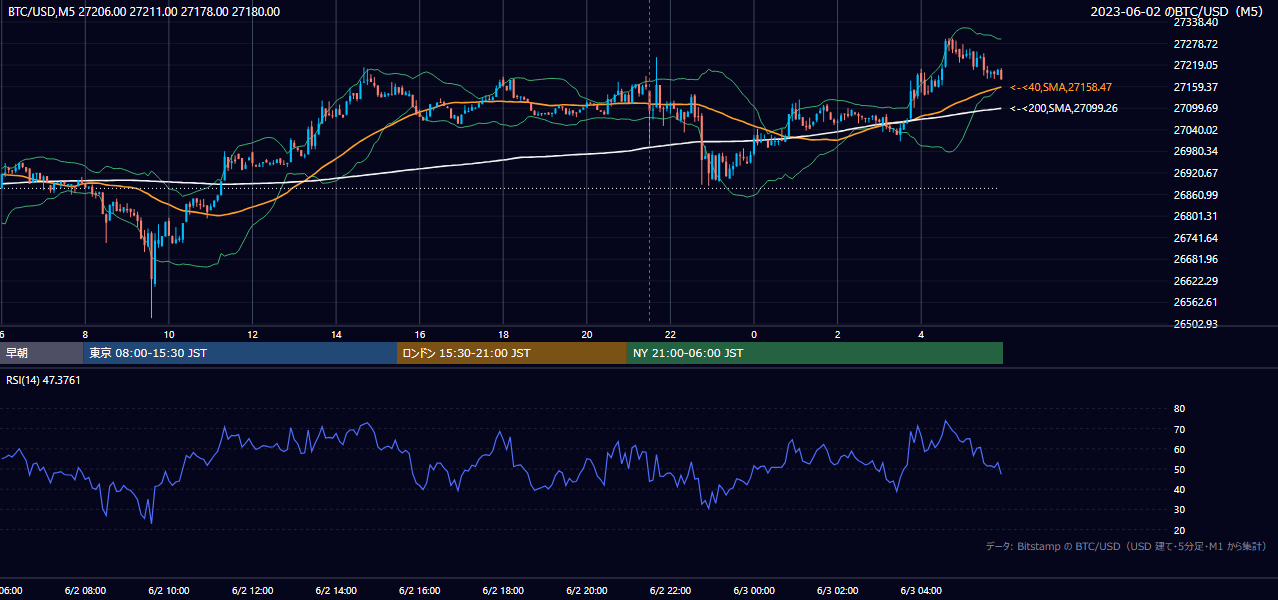1278x600 pixels.
Task: Click the 6/2 18:00 date axis label
Action: pyautogui.click(x=503, y=591)
